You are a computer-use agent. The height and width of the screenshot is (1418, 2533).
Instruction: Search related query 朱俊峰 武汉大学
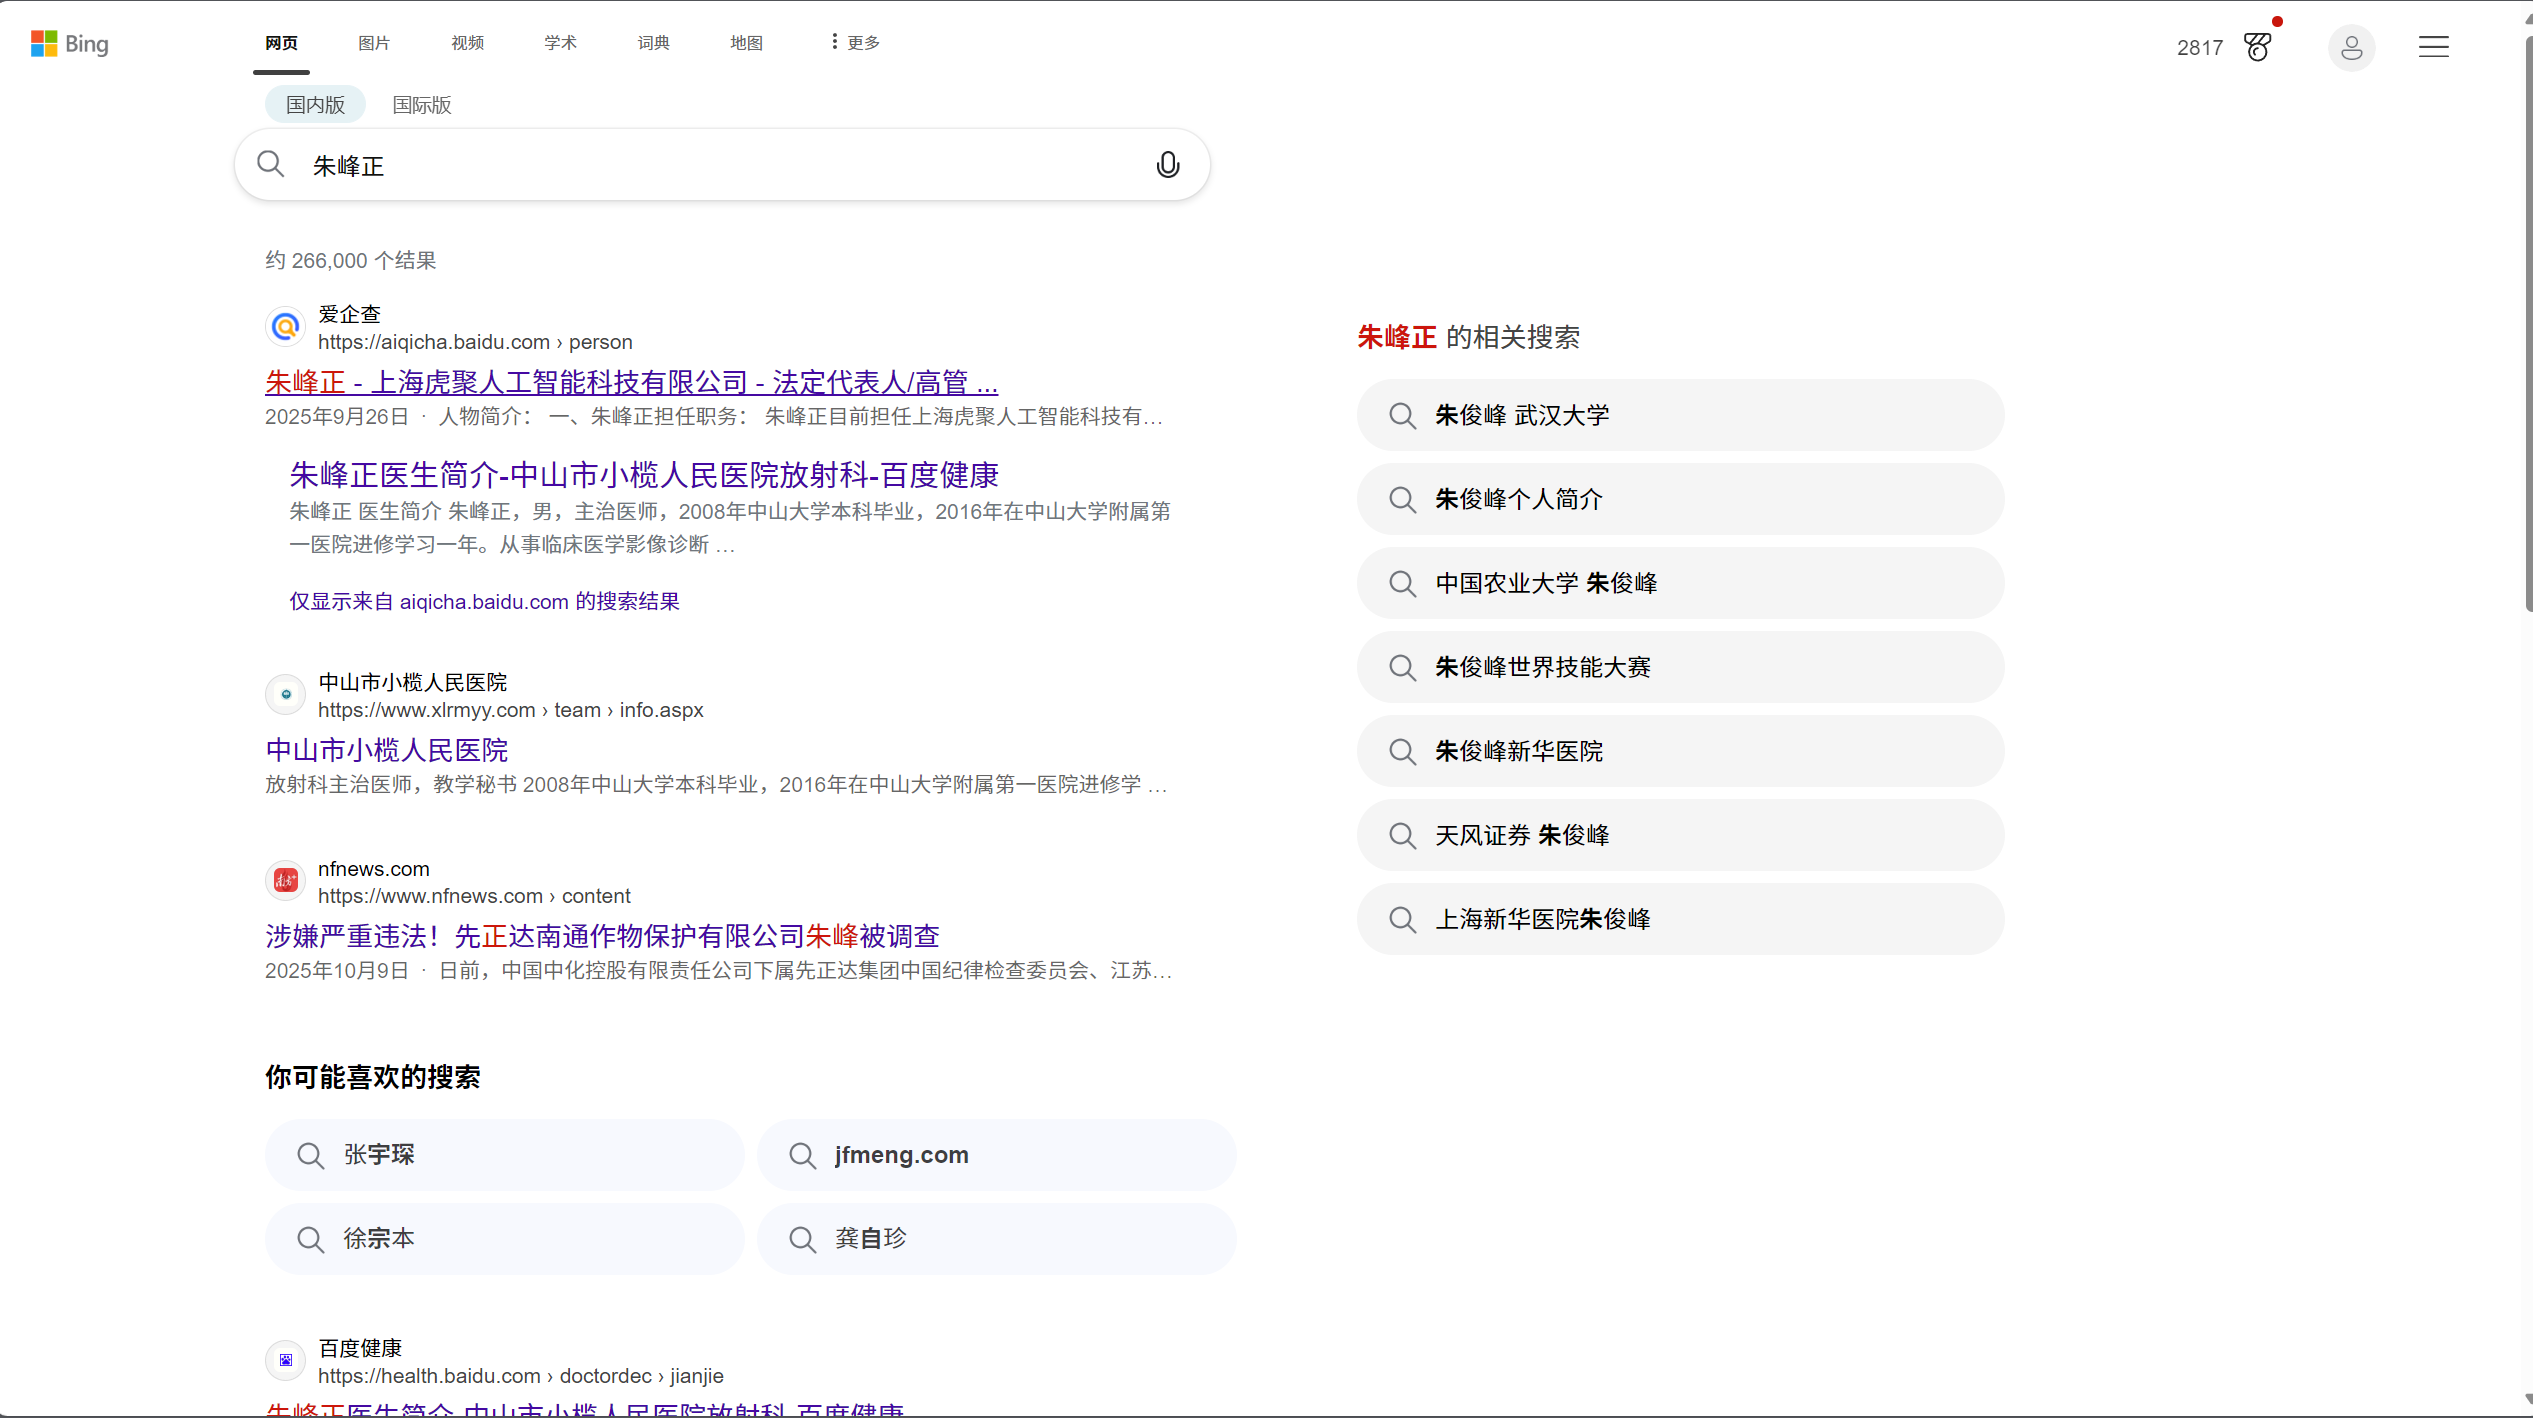coord(1521,415)
